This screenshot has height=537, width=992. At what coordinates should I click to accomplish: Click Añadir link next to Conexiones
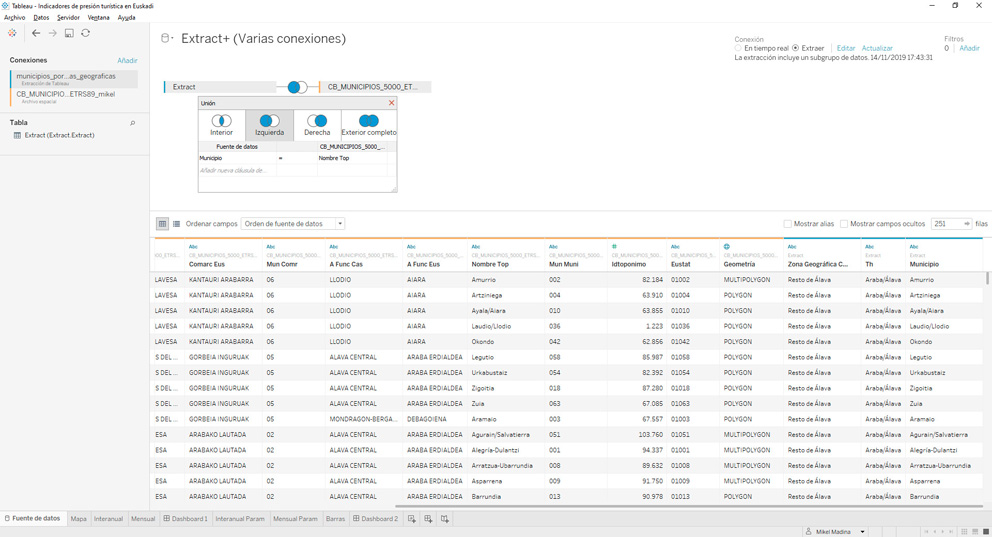click(127, 61)
